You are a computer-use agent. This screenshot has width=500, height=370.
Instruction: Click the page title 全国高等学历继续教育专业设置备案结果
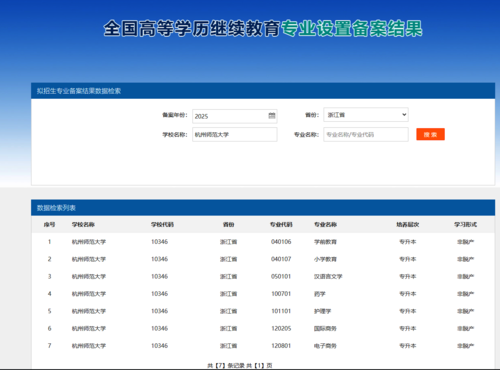[263, 28]
